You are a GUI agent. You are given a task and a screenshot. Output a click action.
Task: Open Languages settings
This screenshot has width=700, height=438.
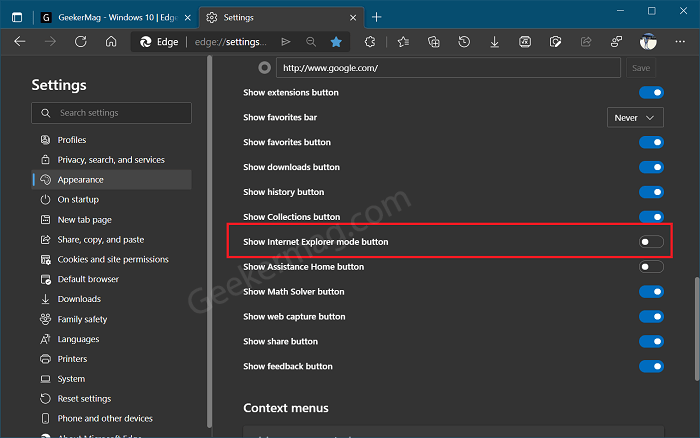[x=112, y=339]
